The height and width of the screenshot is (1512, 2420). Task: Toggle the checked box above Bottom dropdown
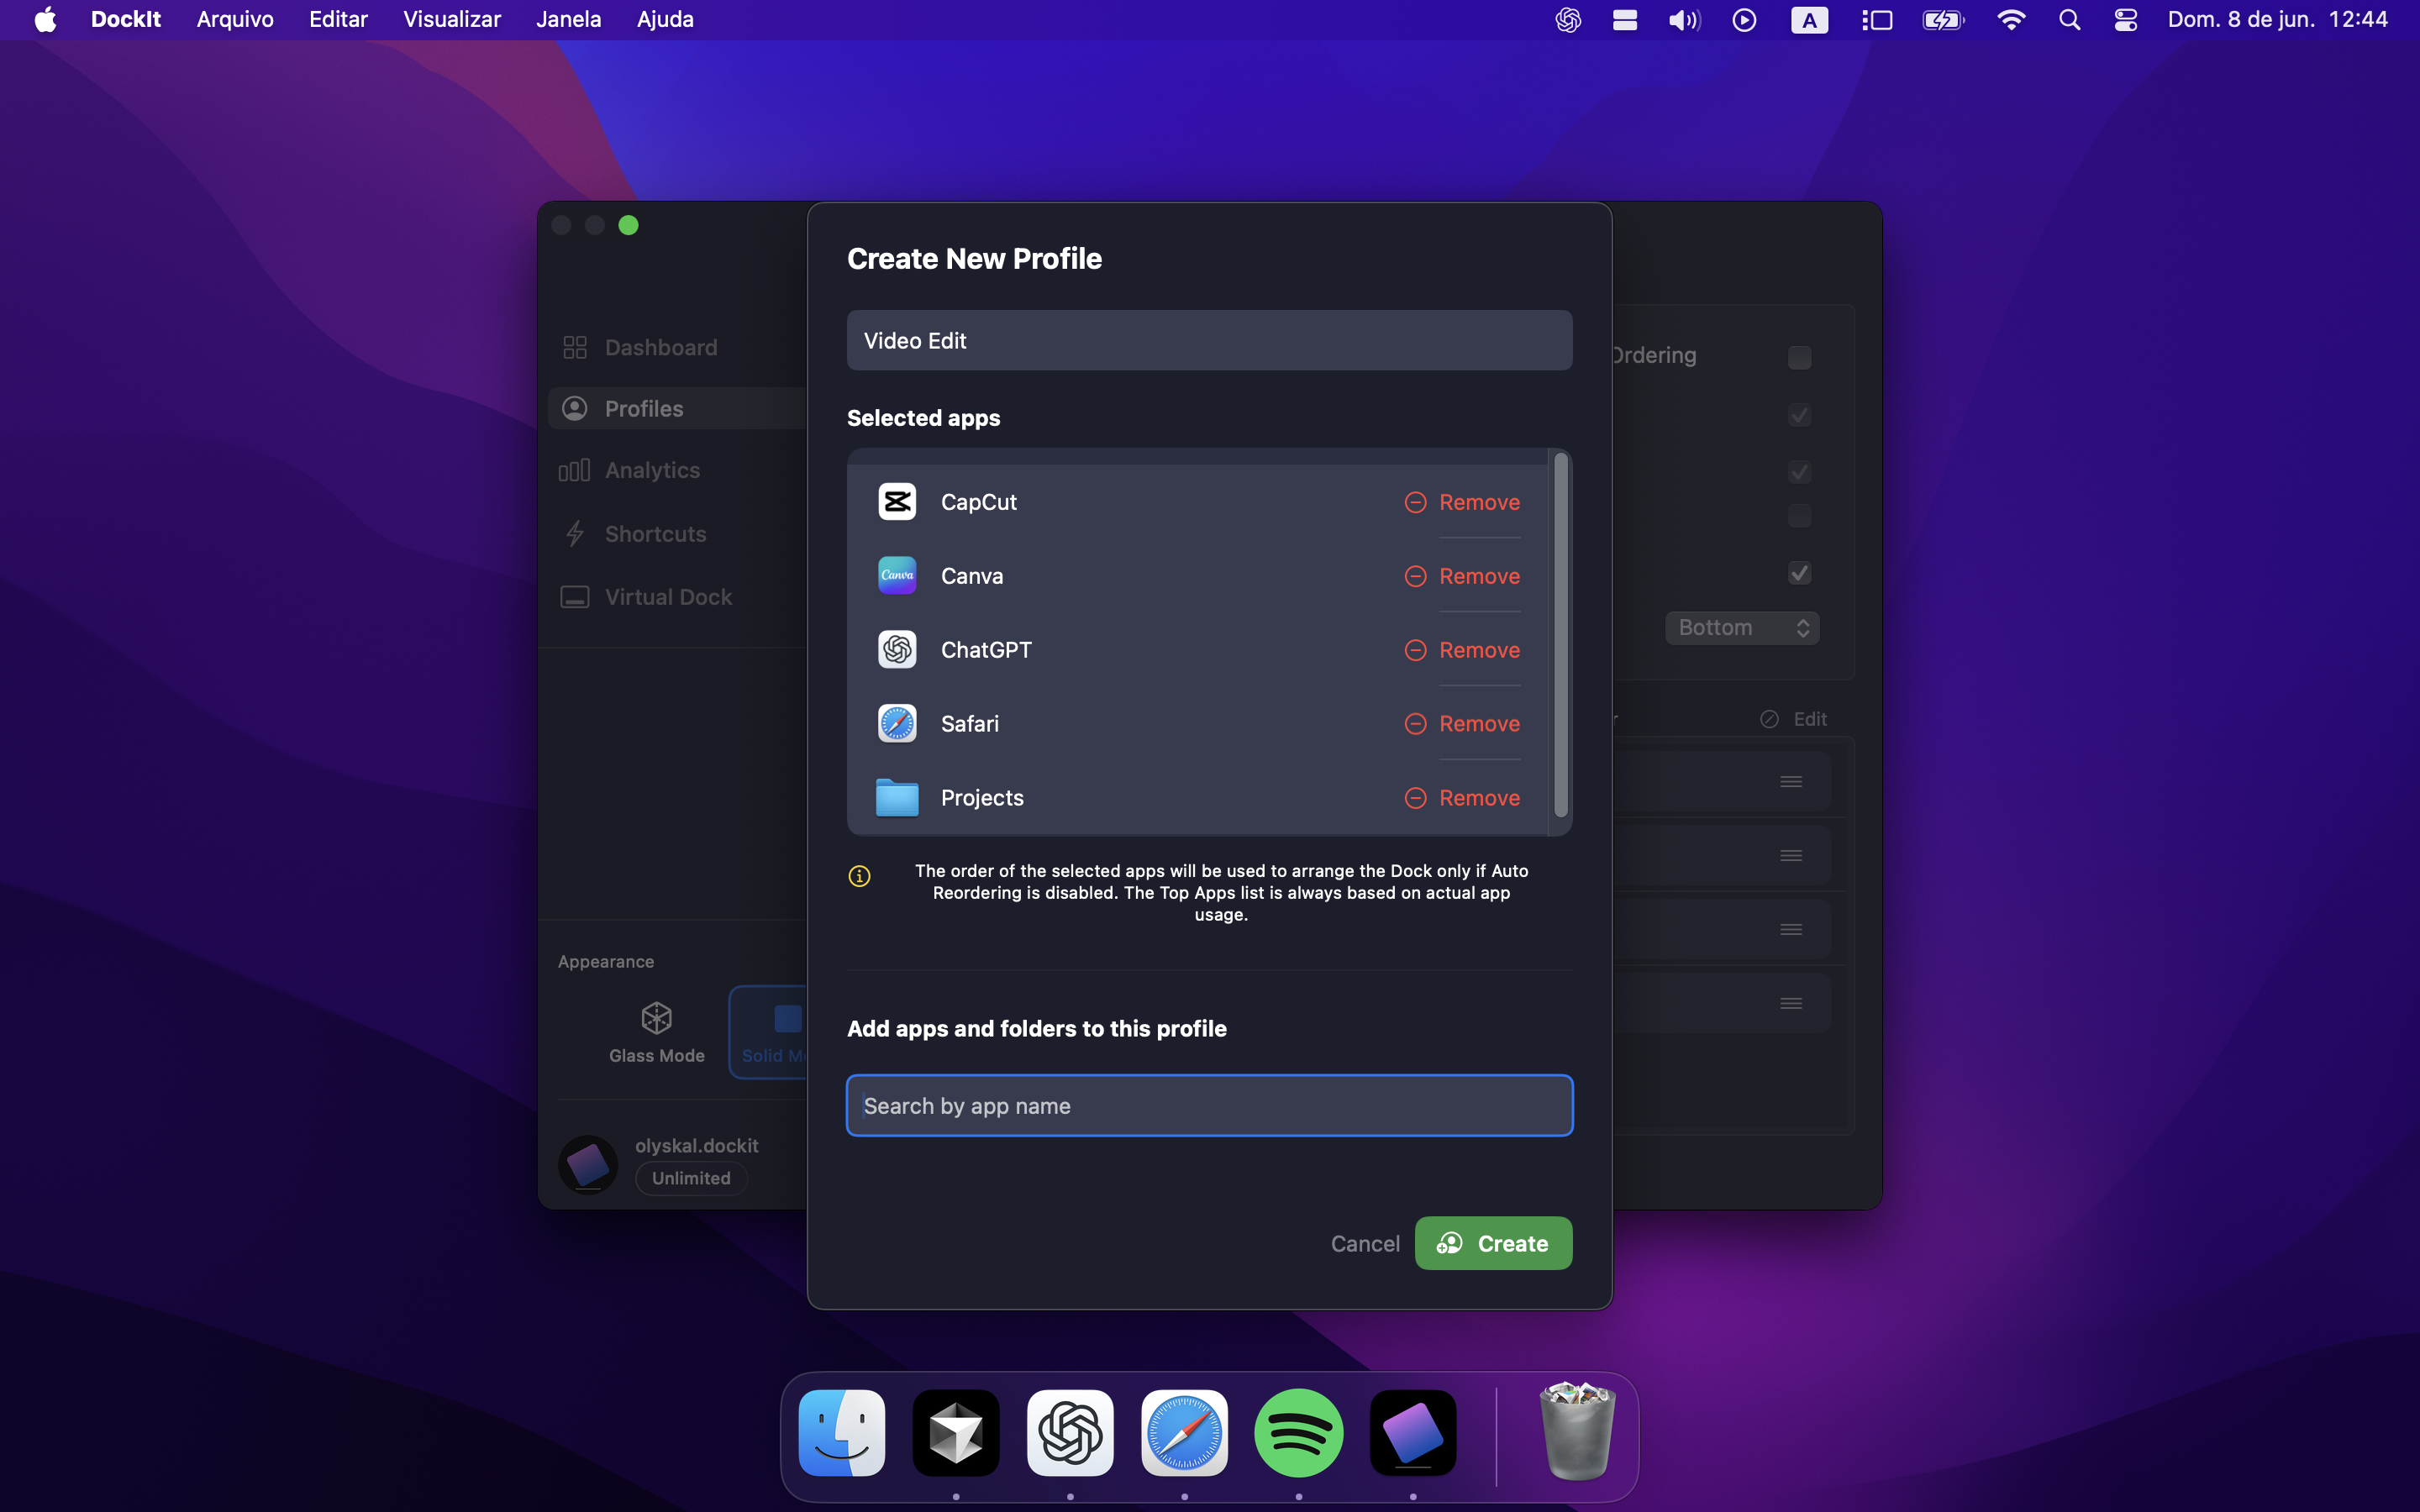(1799, 573)
